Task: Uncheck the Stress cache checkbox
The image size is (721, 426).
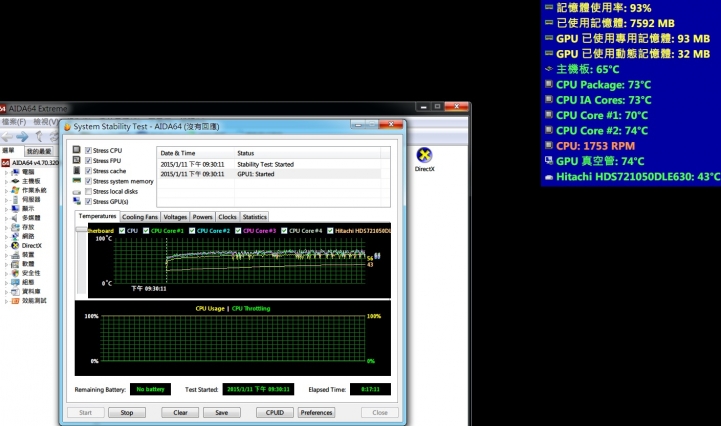Action: (88, 171)
